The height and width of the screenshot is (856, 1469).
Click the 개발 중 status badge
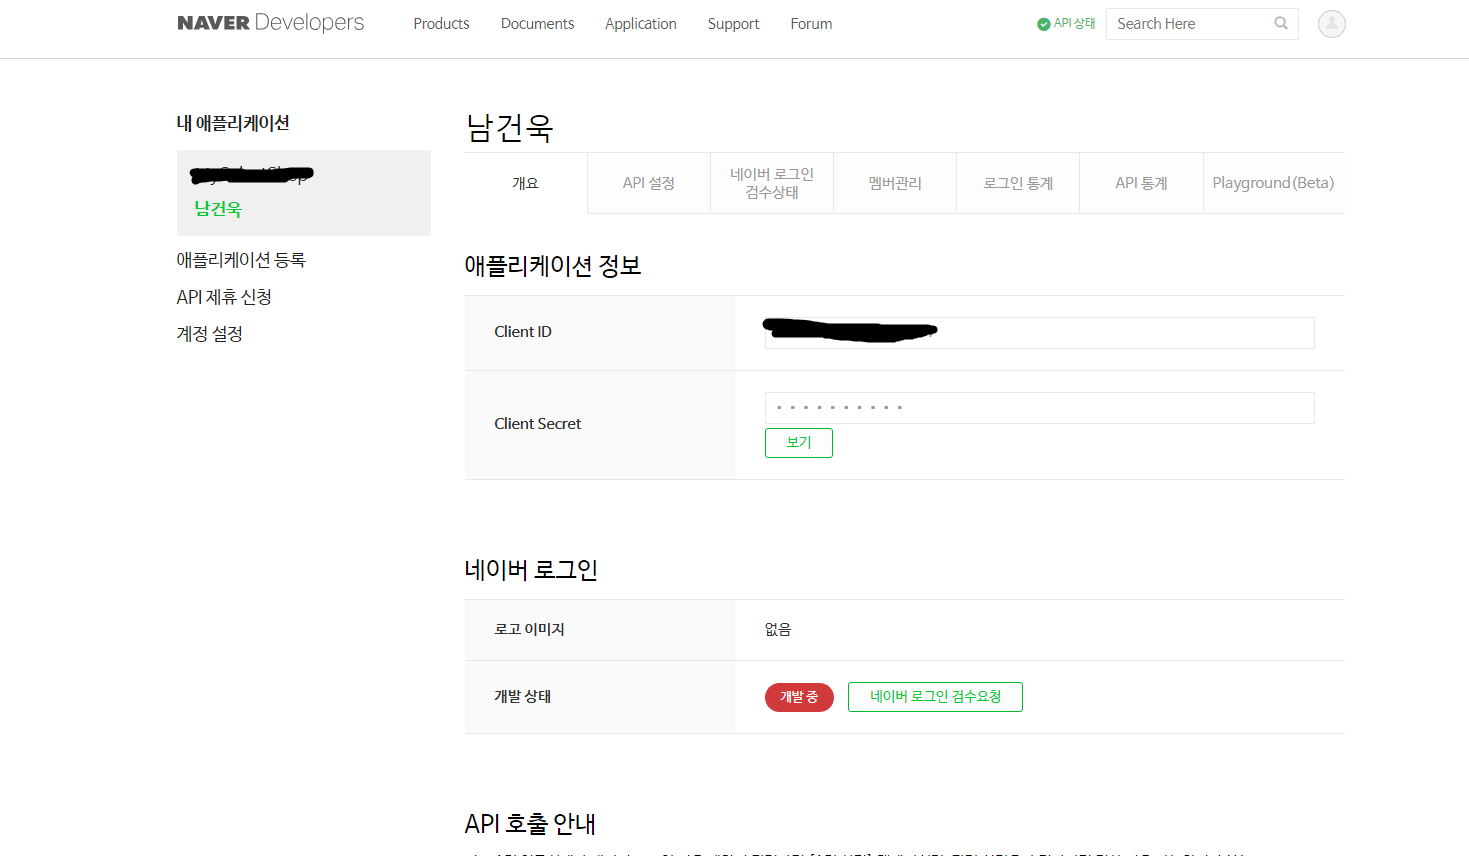point(799,697)
